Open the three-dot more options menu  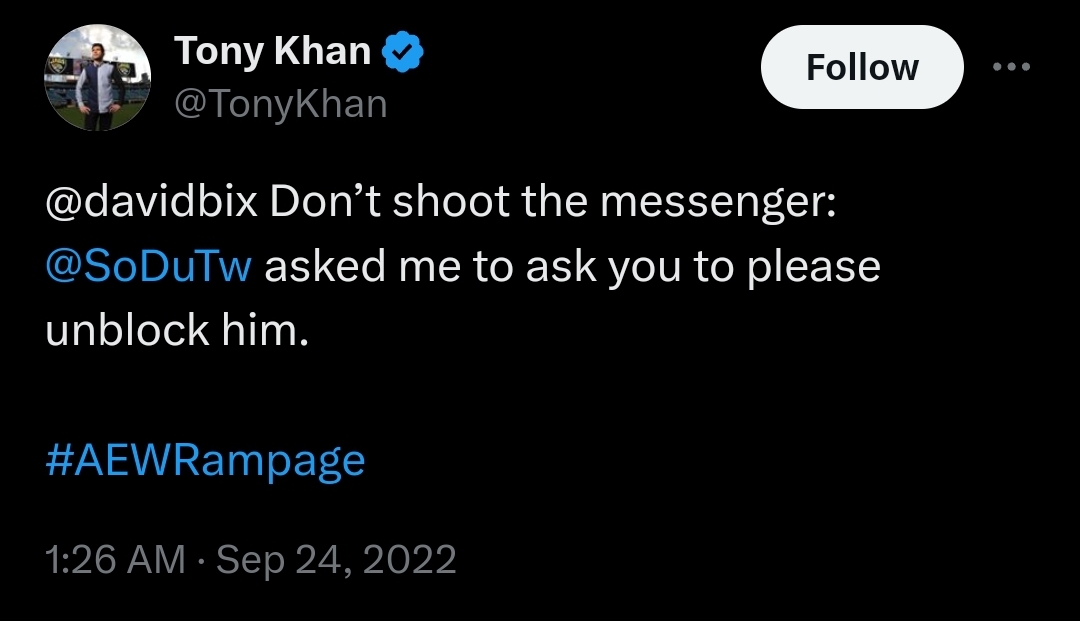(1010, 67)
